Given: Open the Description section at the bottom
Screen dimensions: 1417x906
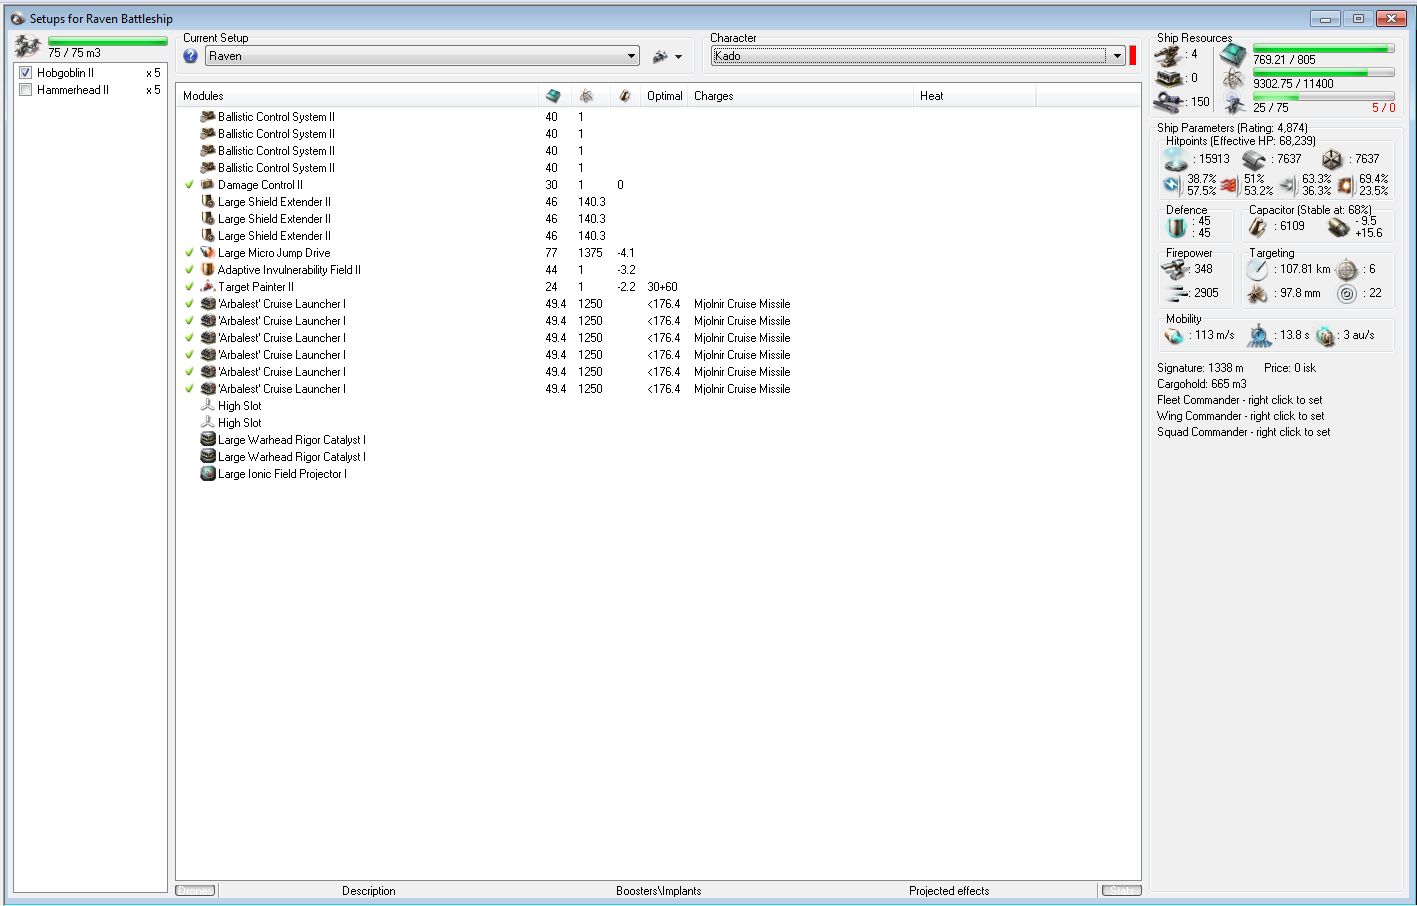Looking at the screenshot, I should pyautogui.click(x=368, y=891).
